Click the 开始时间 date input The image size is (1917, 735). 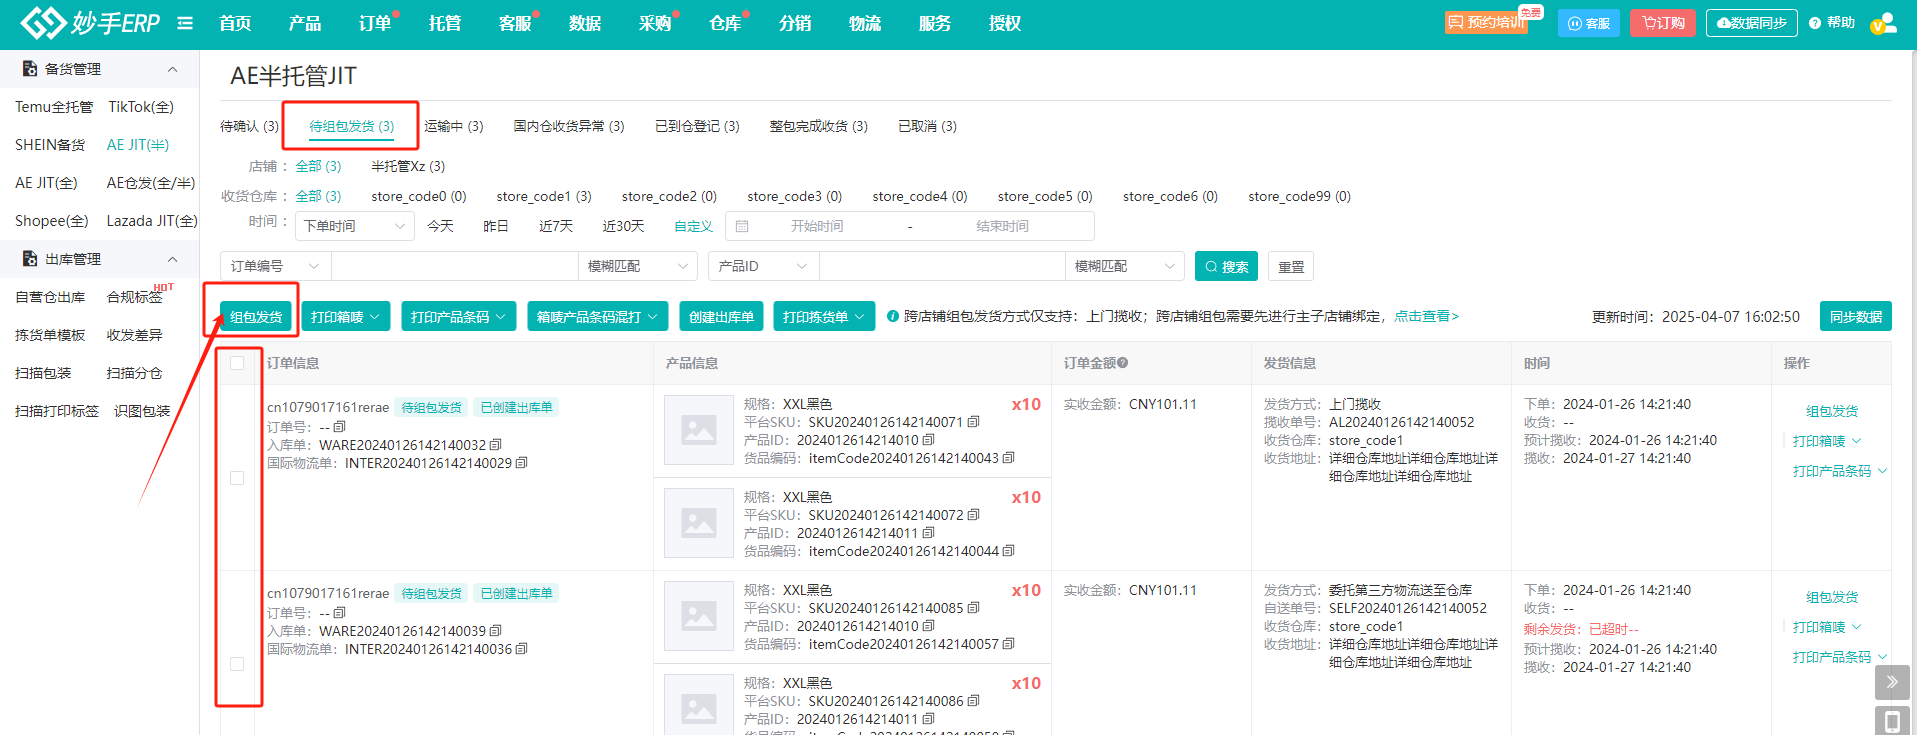(x=816, y=226)
